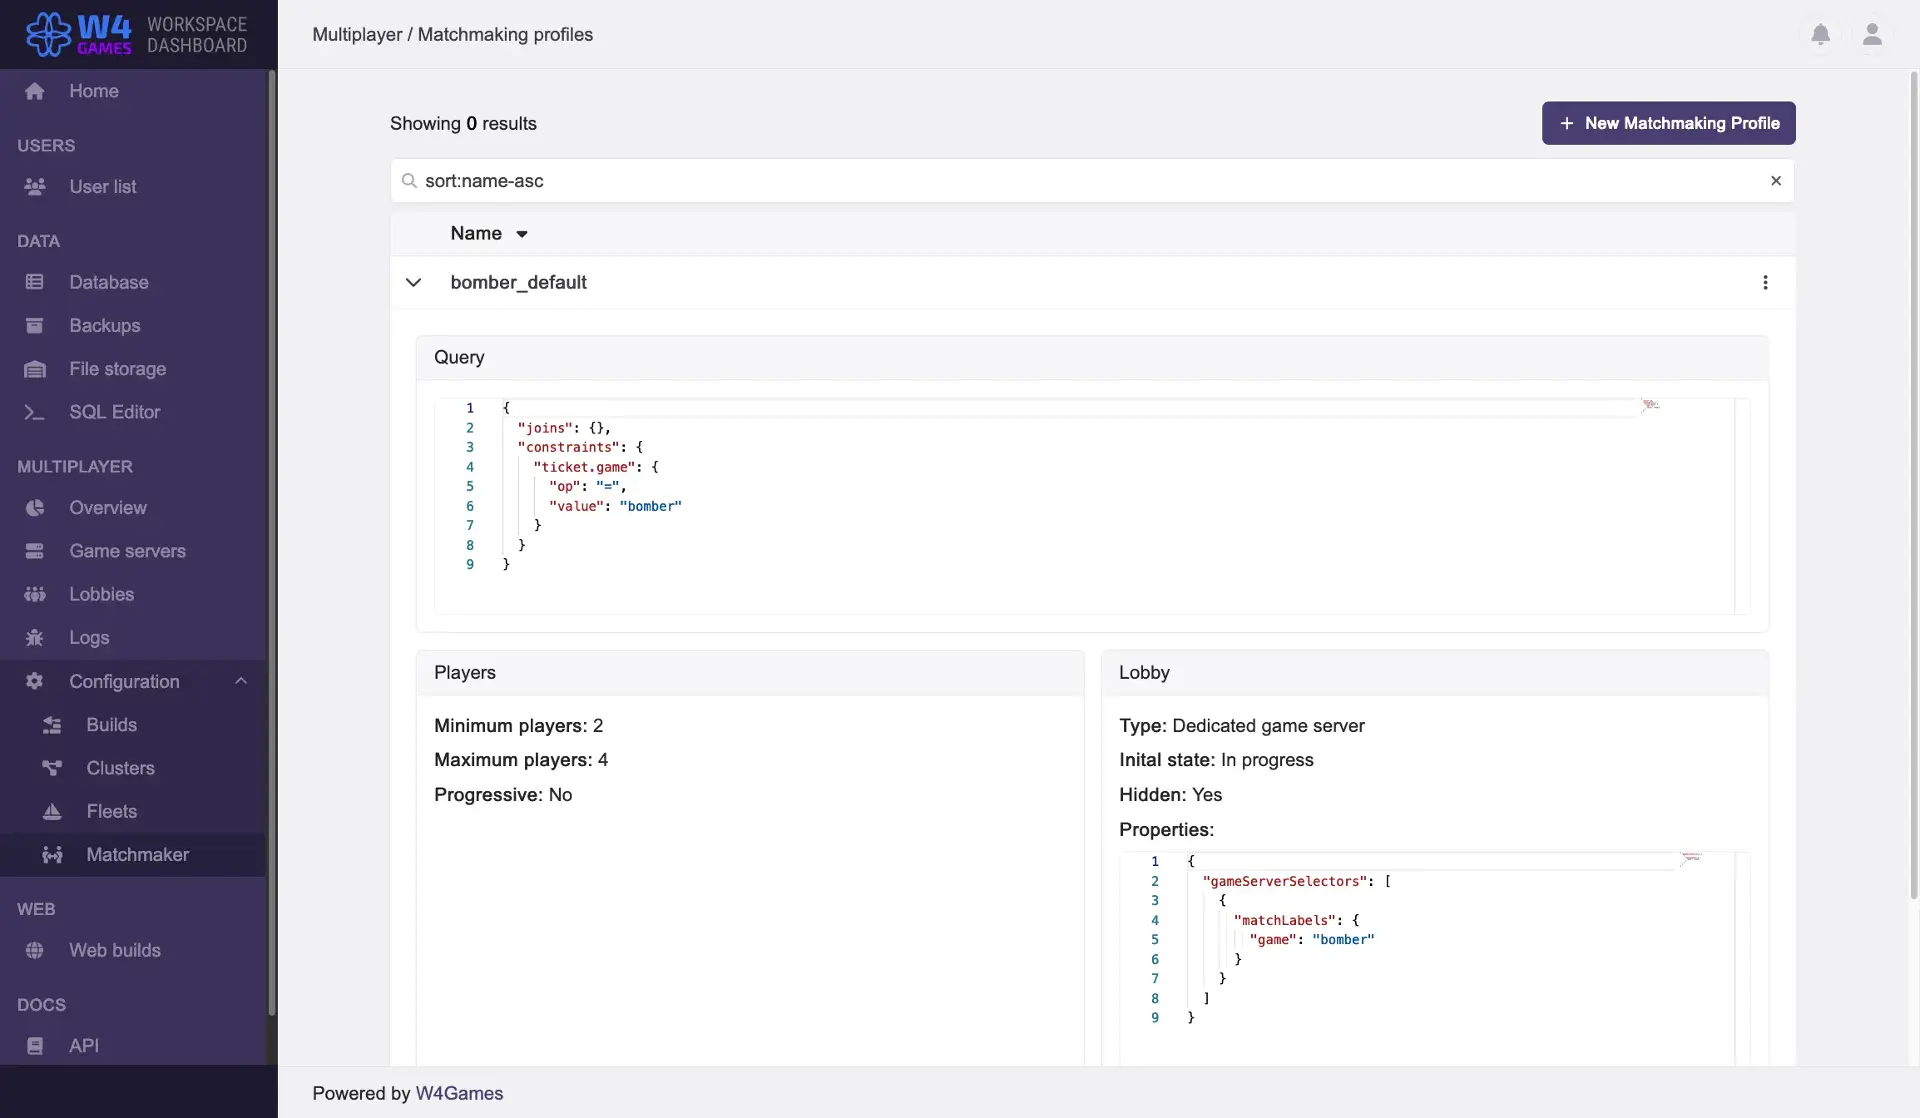Click the Matchmaker sidebar icon

click(51, 854)
